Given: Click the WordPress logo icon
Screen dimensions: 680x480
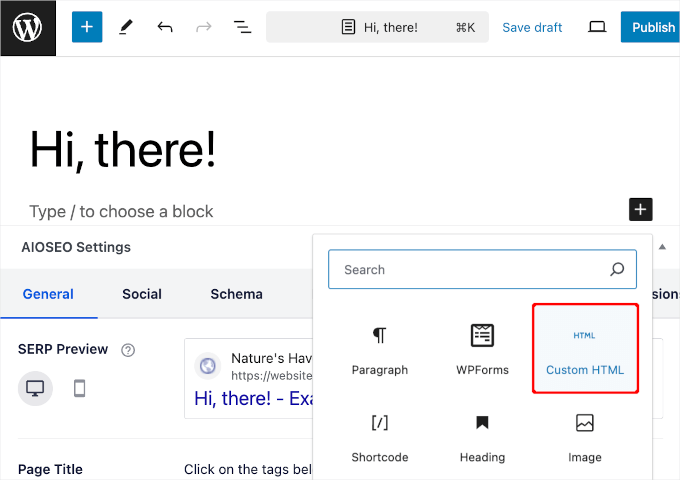Looking at the screenshot, I should click(x=28, y=28).
